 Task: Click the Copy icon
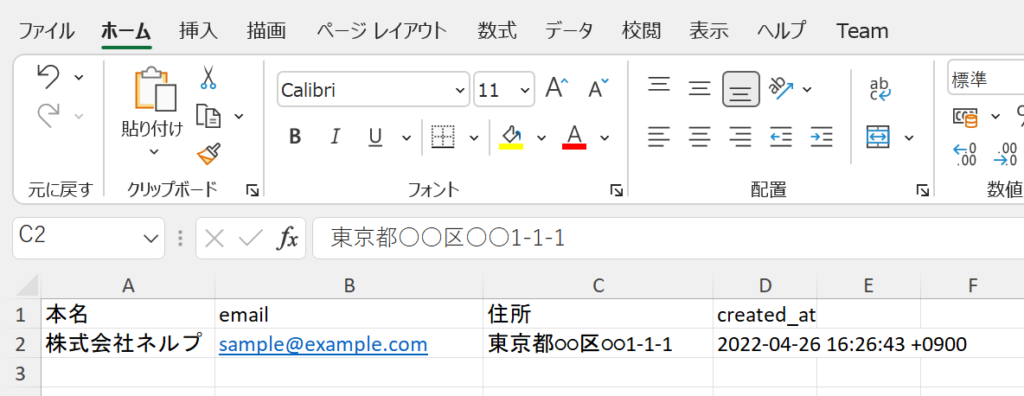[x=209, y=116]
